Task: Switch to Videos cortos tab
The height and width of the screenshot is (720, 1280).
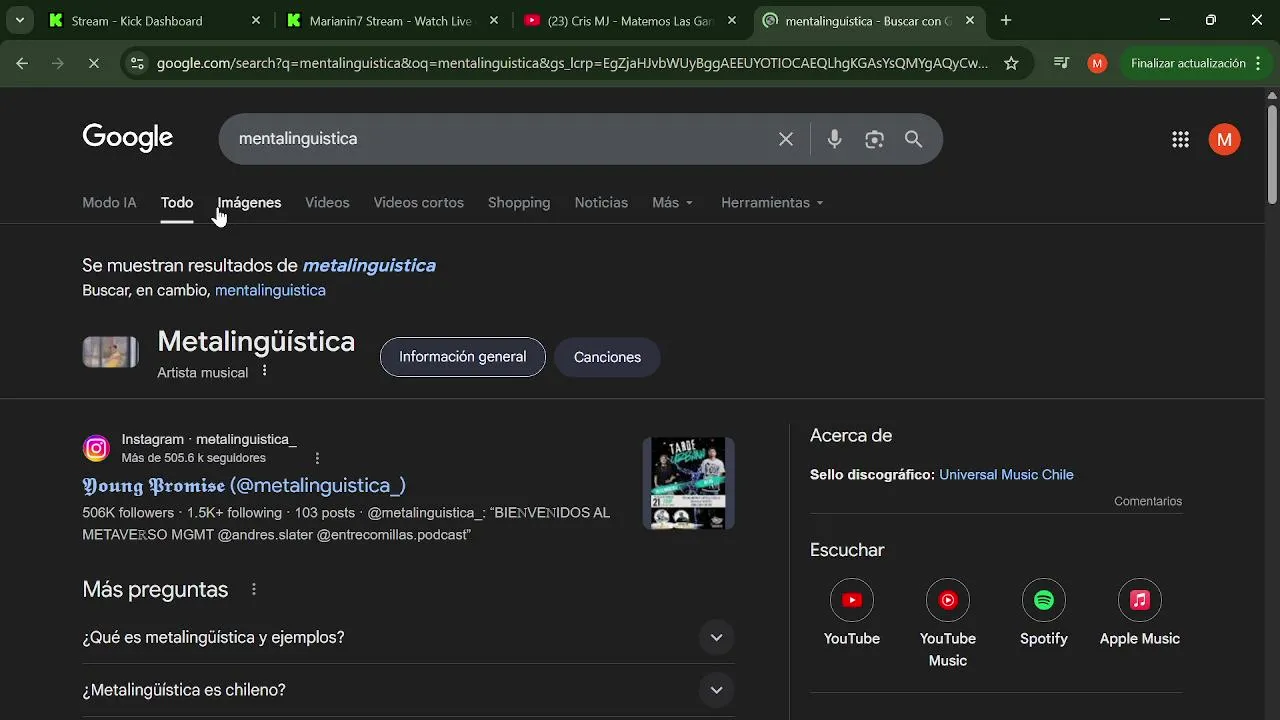Action: click(418, 203)
